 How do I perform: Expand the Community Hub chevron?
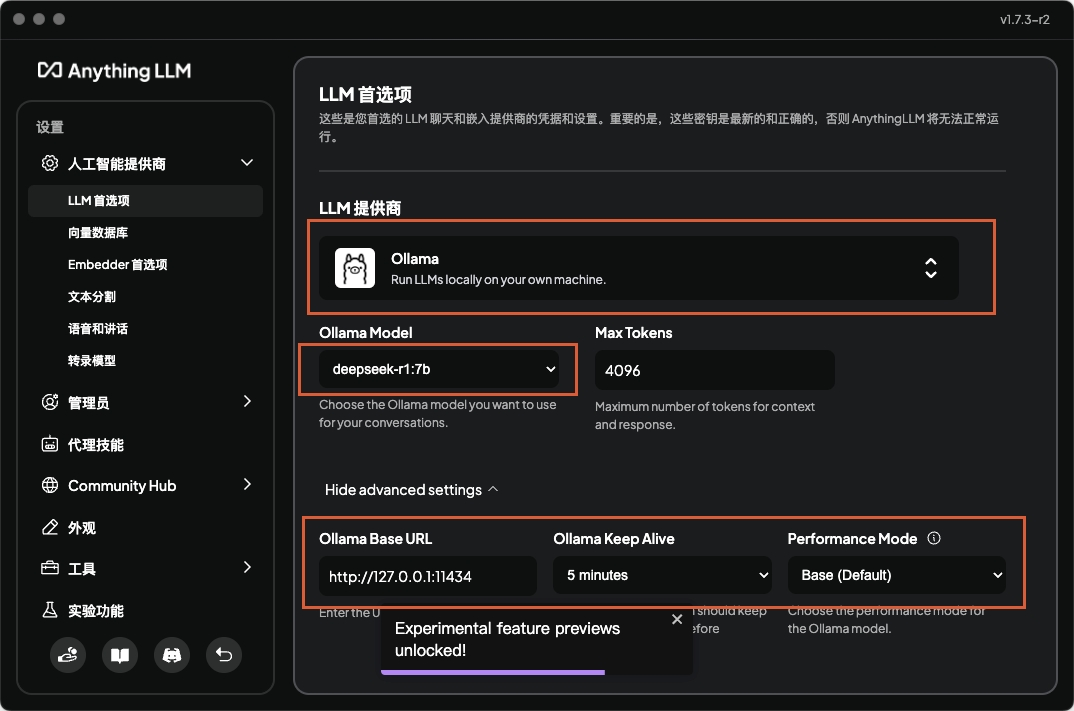pos(247,484)
